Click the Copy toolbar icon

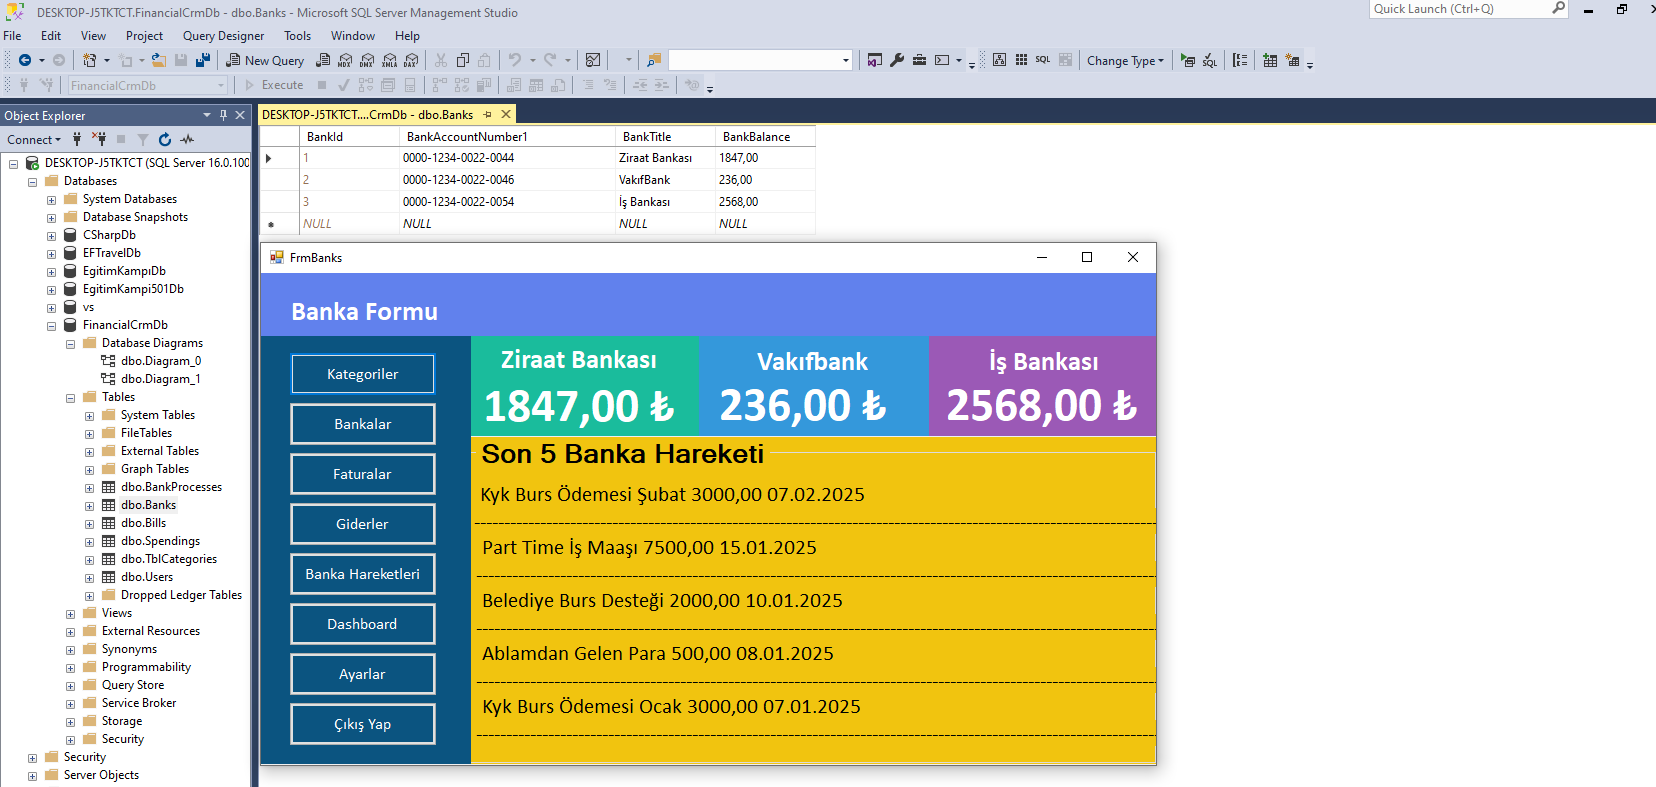pos(463,60)
